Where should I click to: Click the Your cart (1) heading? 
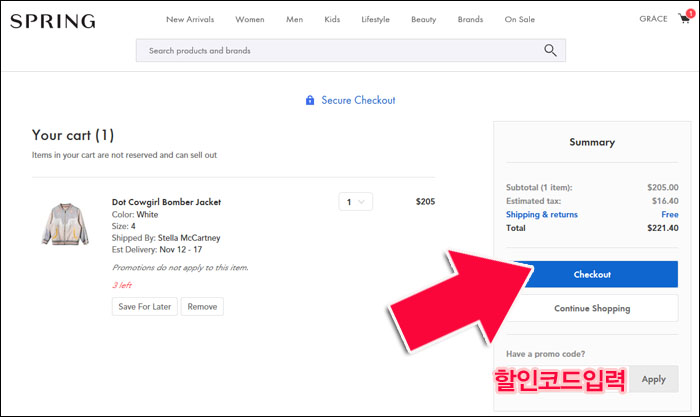point(73,135)
